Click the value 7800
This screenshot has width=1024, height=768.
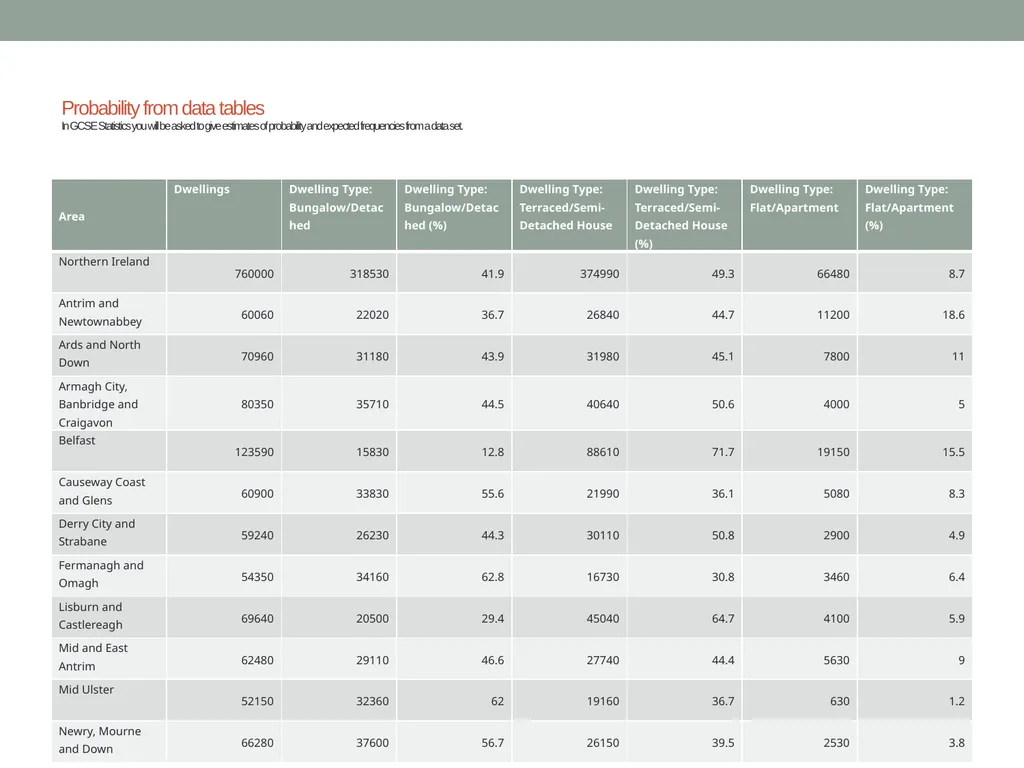coord(837,357)
